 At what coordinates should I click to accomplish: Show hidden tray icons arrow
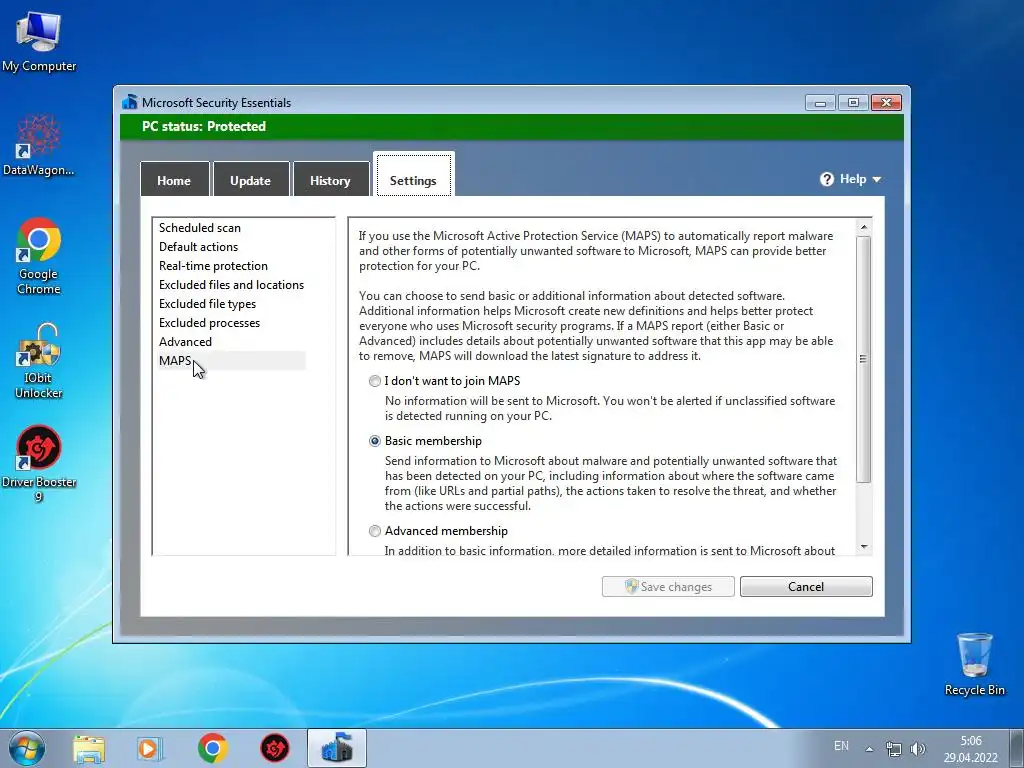(869, 748)
